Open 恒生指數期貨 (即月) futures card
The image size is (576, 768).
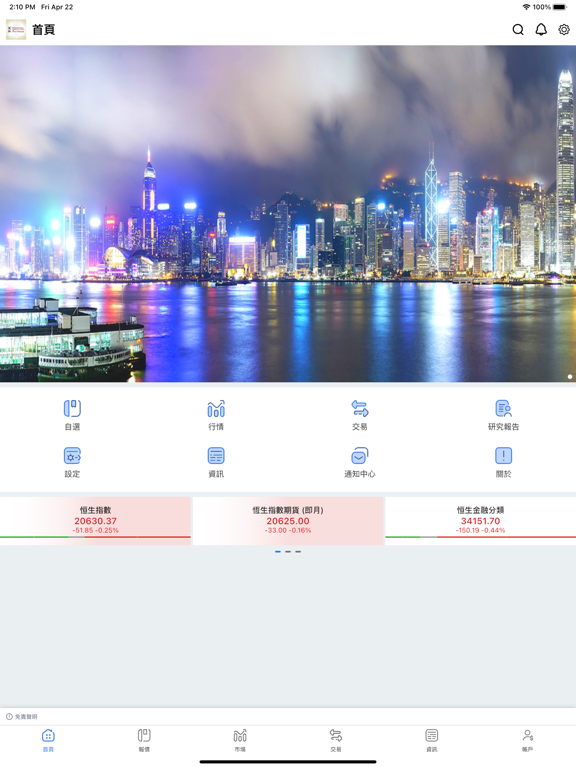(288, 521)
